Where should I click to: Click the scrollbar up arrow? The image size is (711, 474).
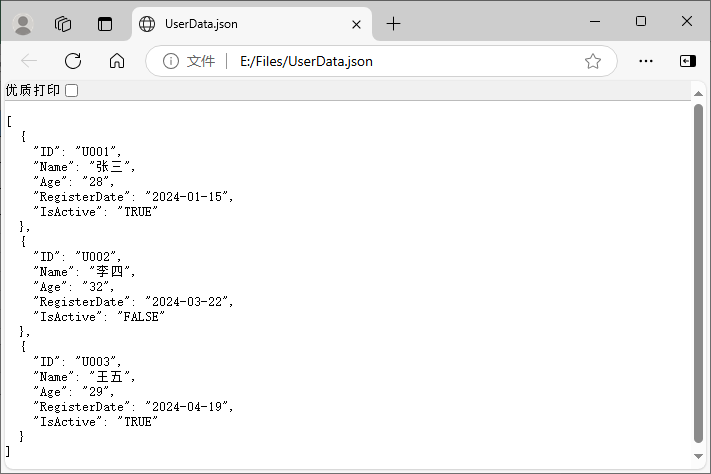point(698,93)
